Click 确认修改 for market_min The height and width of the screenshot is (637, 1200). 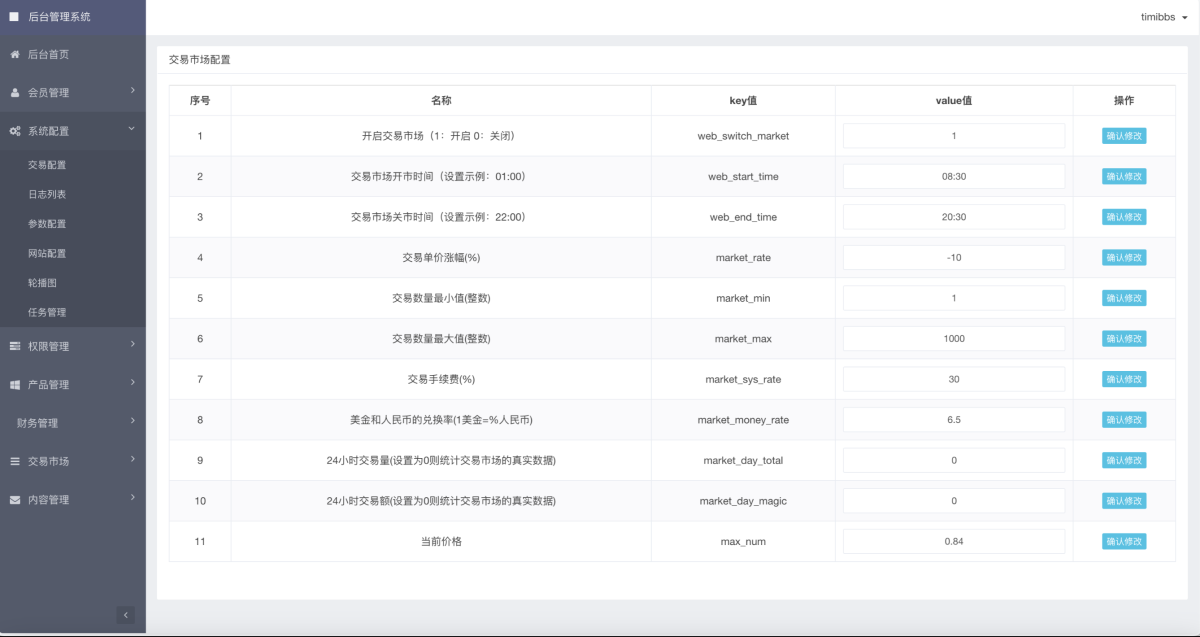(1124, 298)
